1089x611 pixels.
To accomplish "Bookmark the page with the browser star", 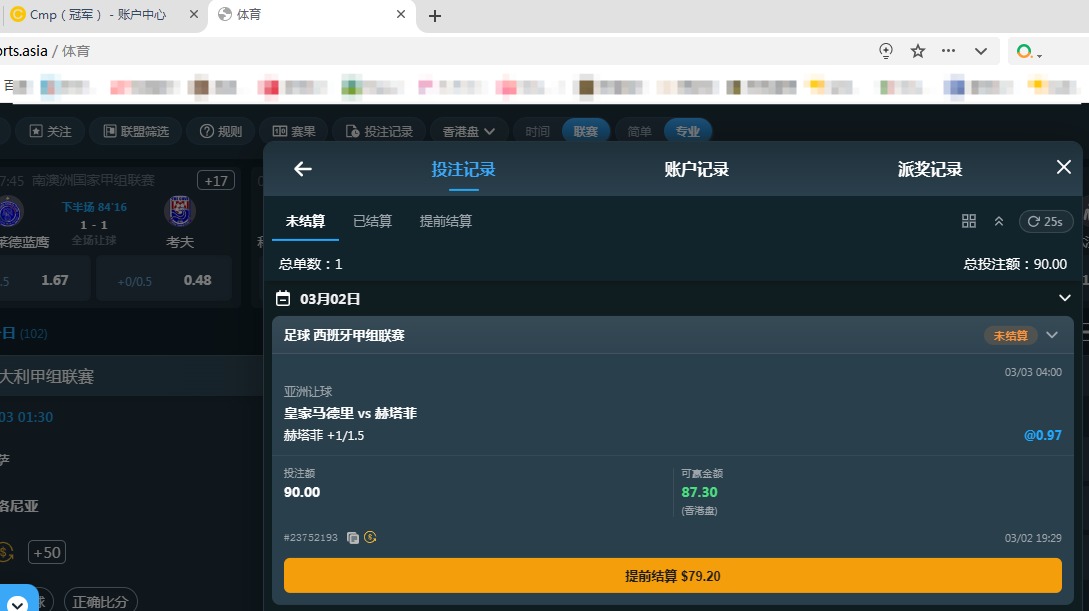I will click(917, 50).
